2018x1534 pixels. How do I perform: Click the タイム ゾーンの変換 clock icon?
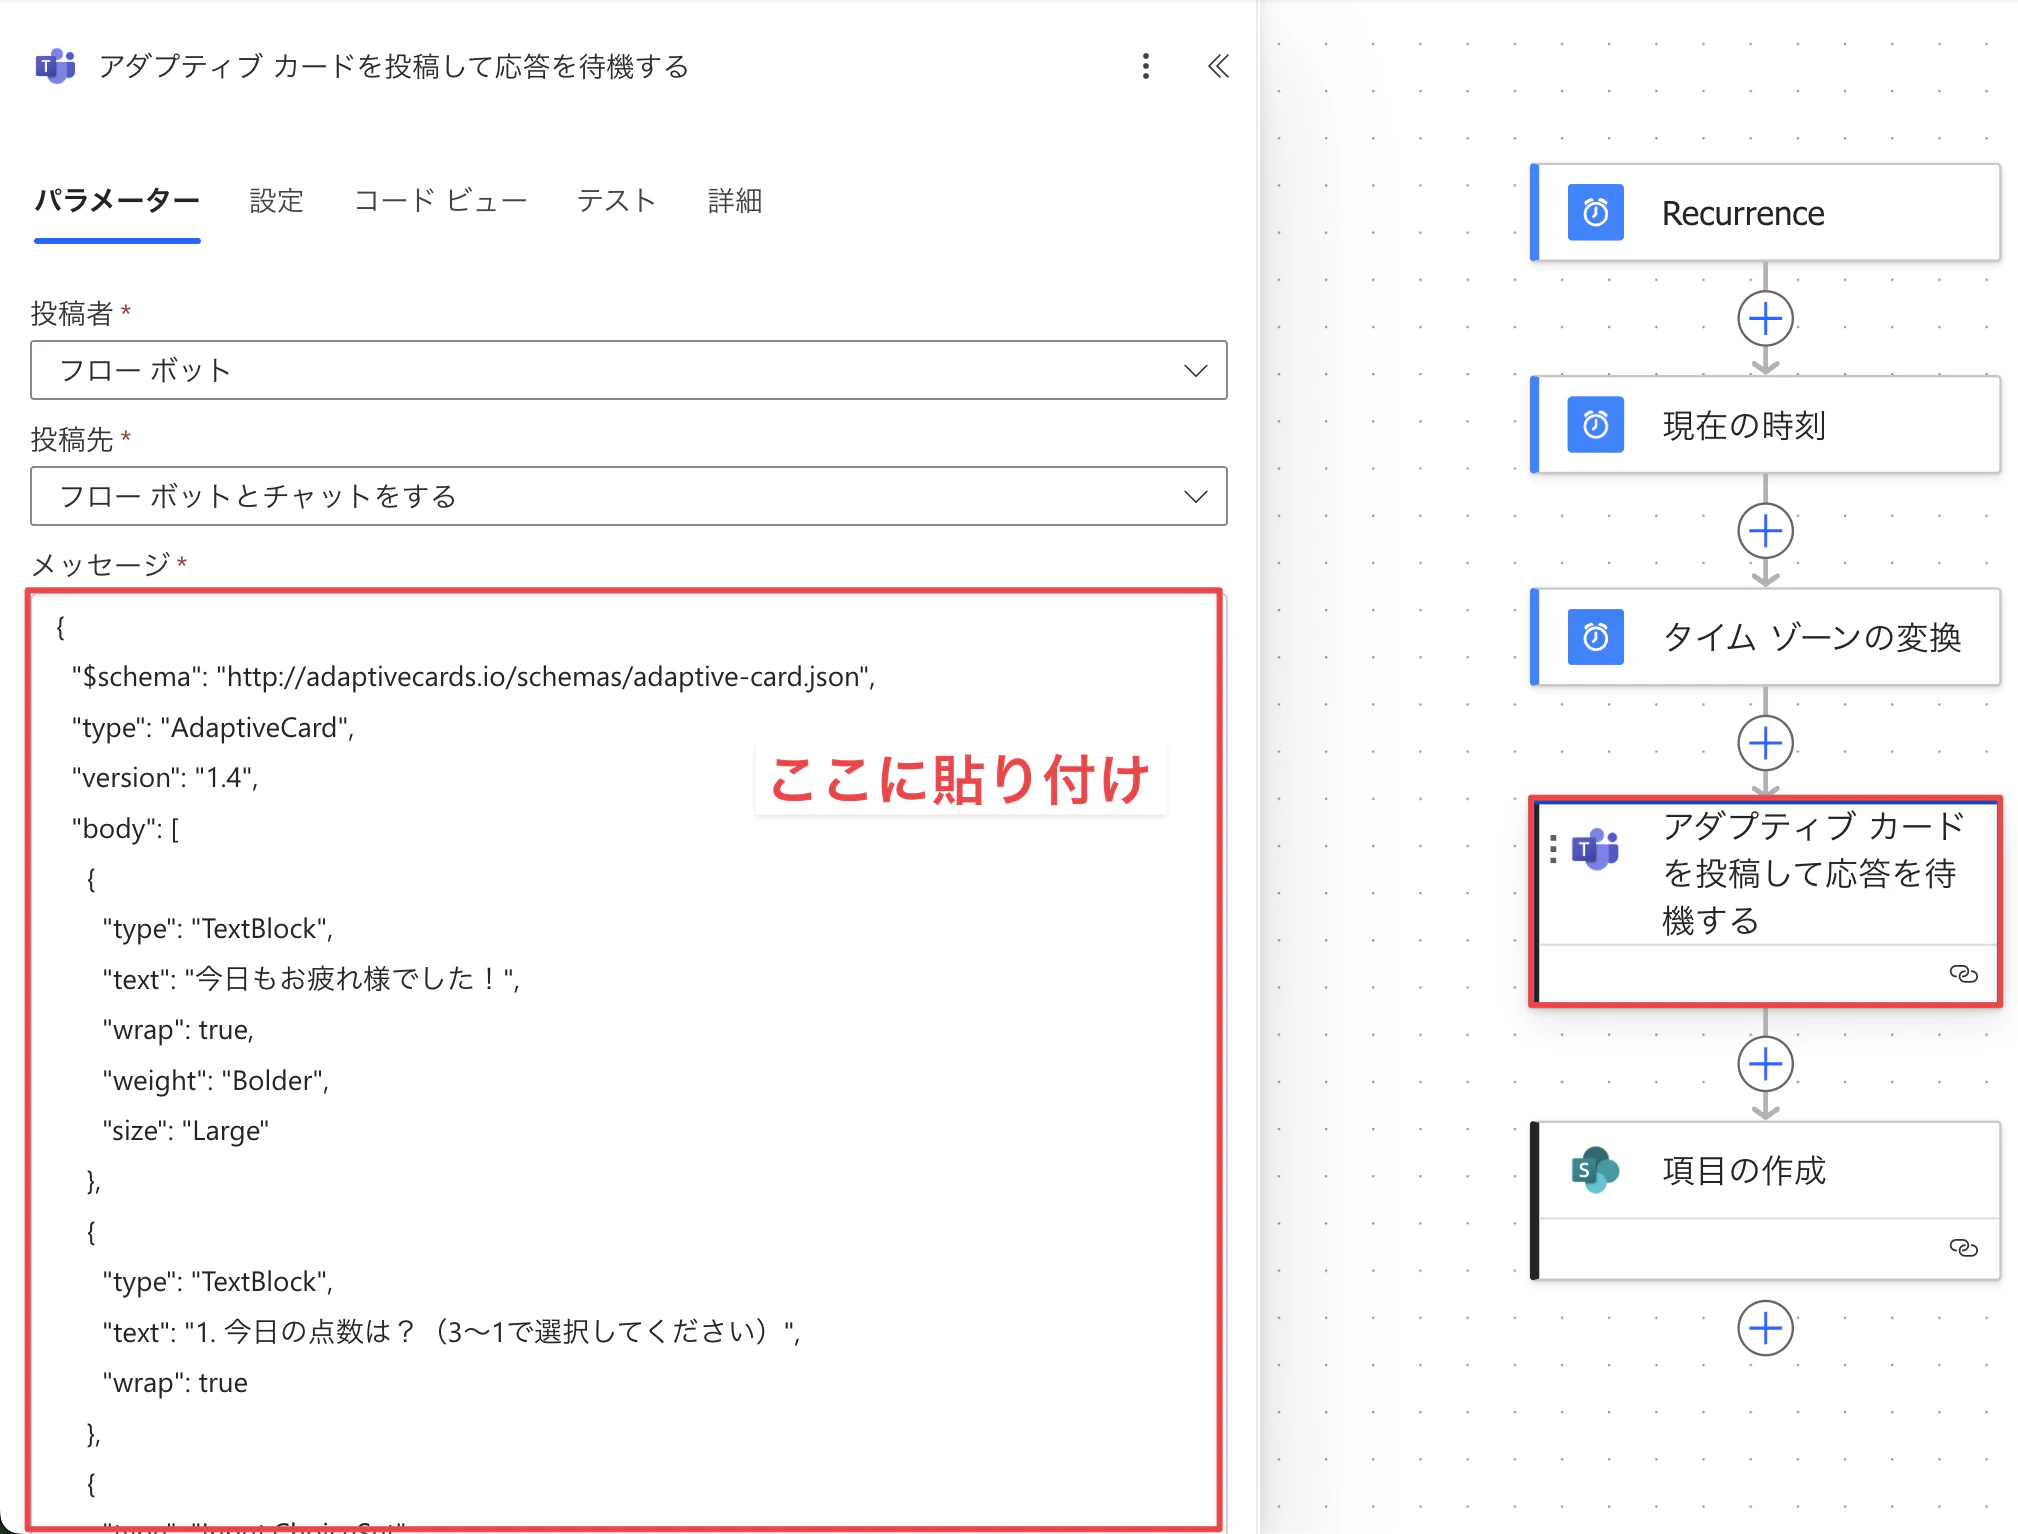pyautogui.click(x=1595, y=637)
